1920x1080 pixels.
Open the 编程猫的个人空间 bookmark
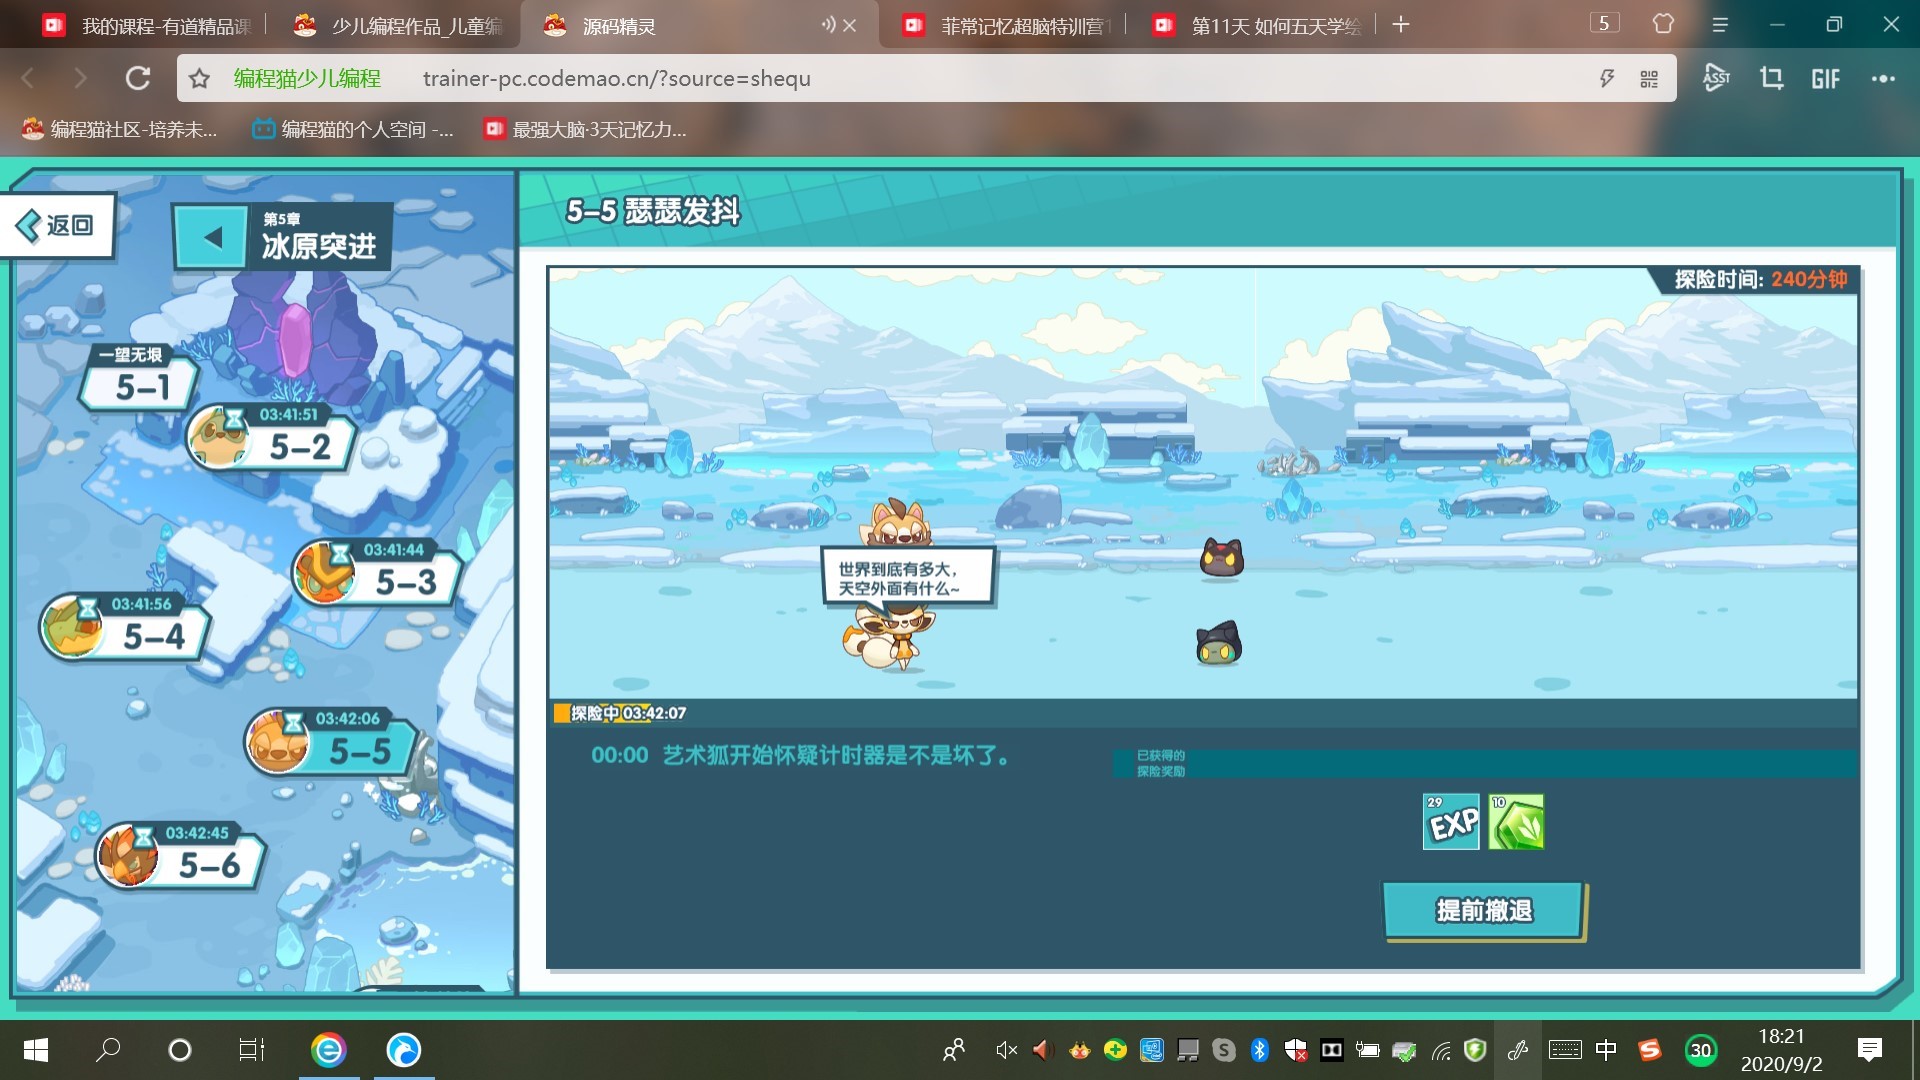(353, 129)
